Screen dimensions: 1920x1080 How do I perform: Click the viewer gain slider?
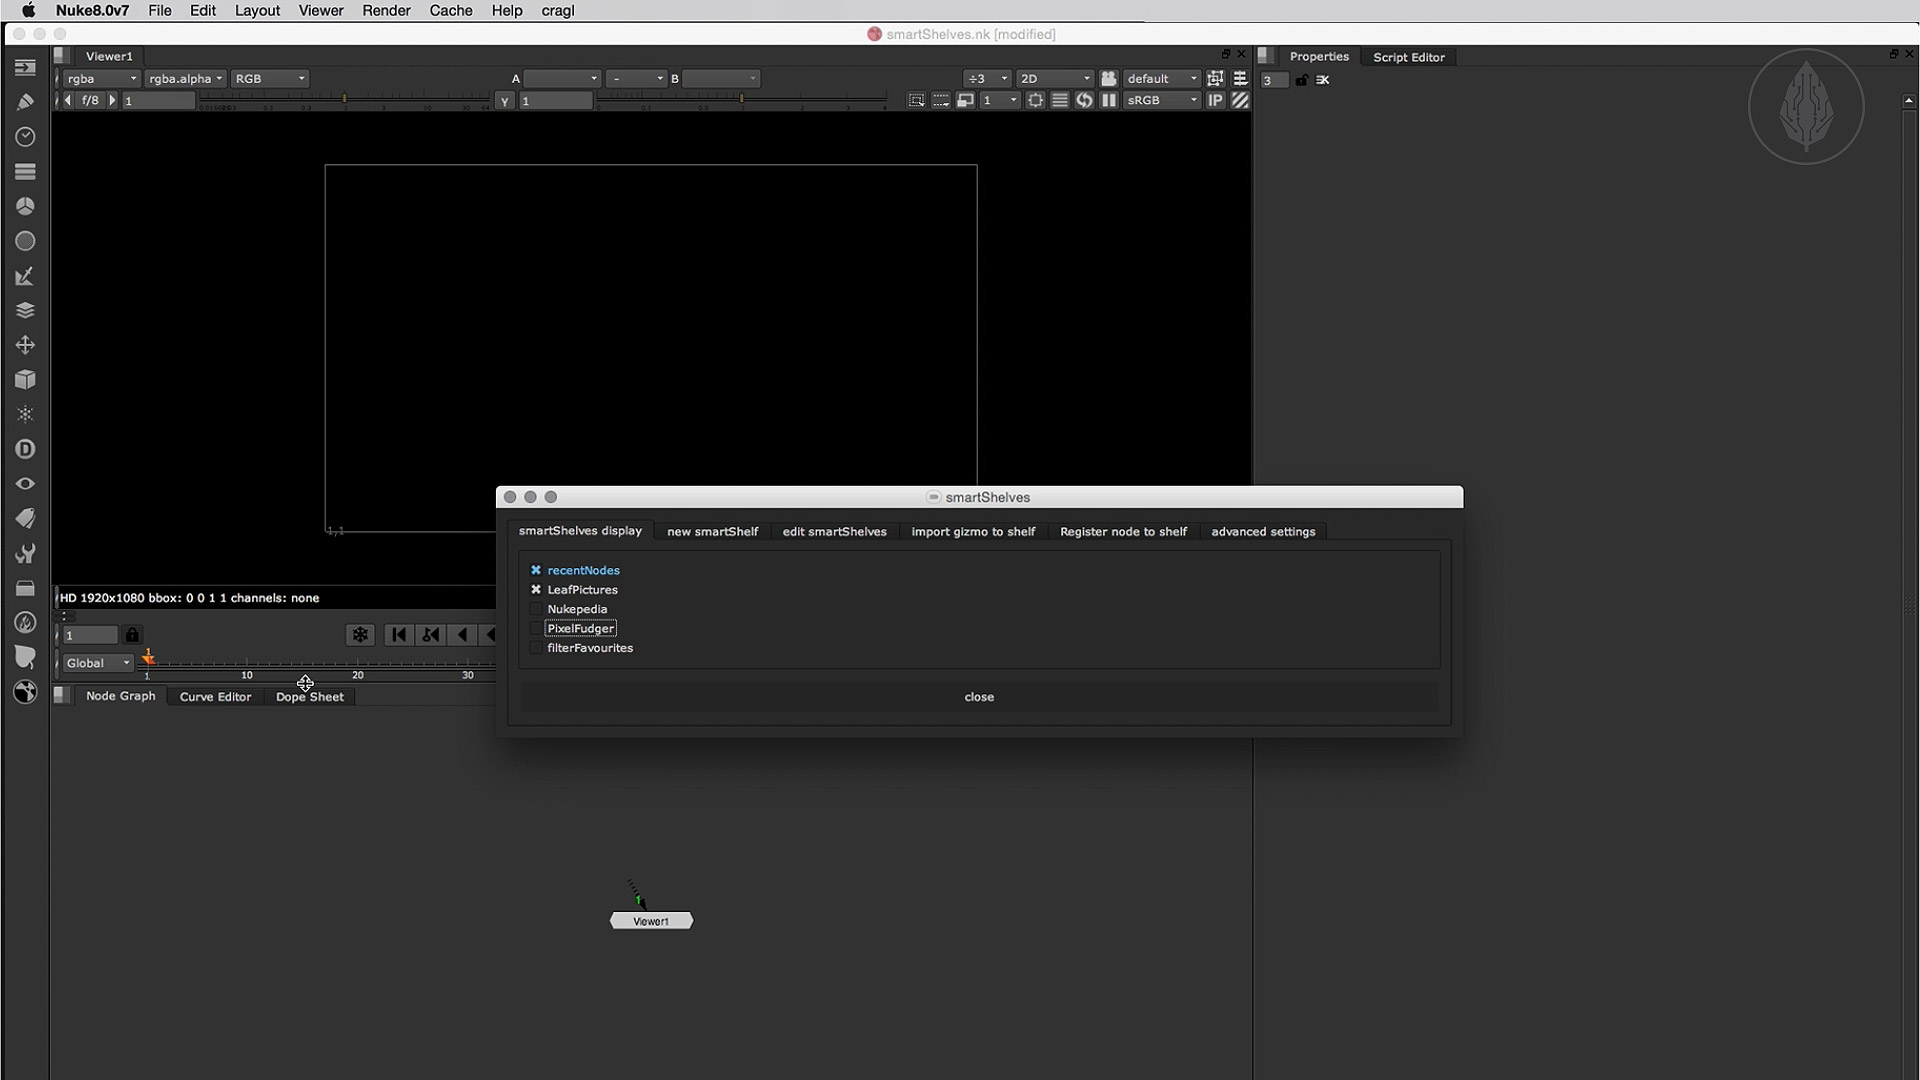pyautogui.click(x=345, y=100)
